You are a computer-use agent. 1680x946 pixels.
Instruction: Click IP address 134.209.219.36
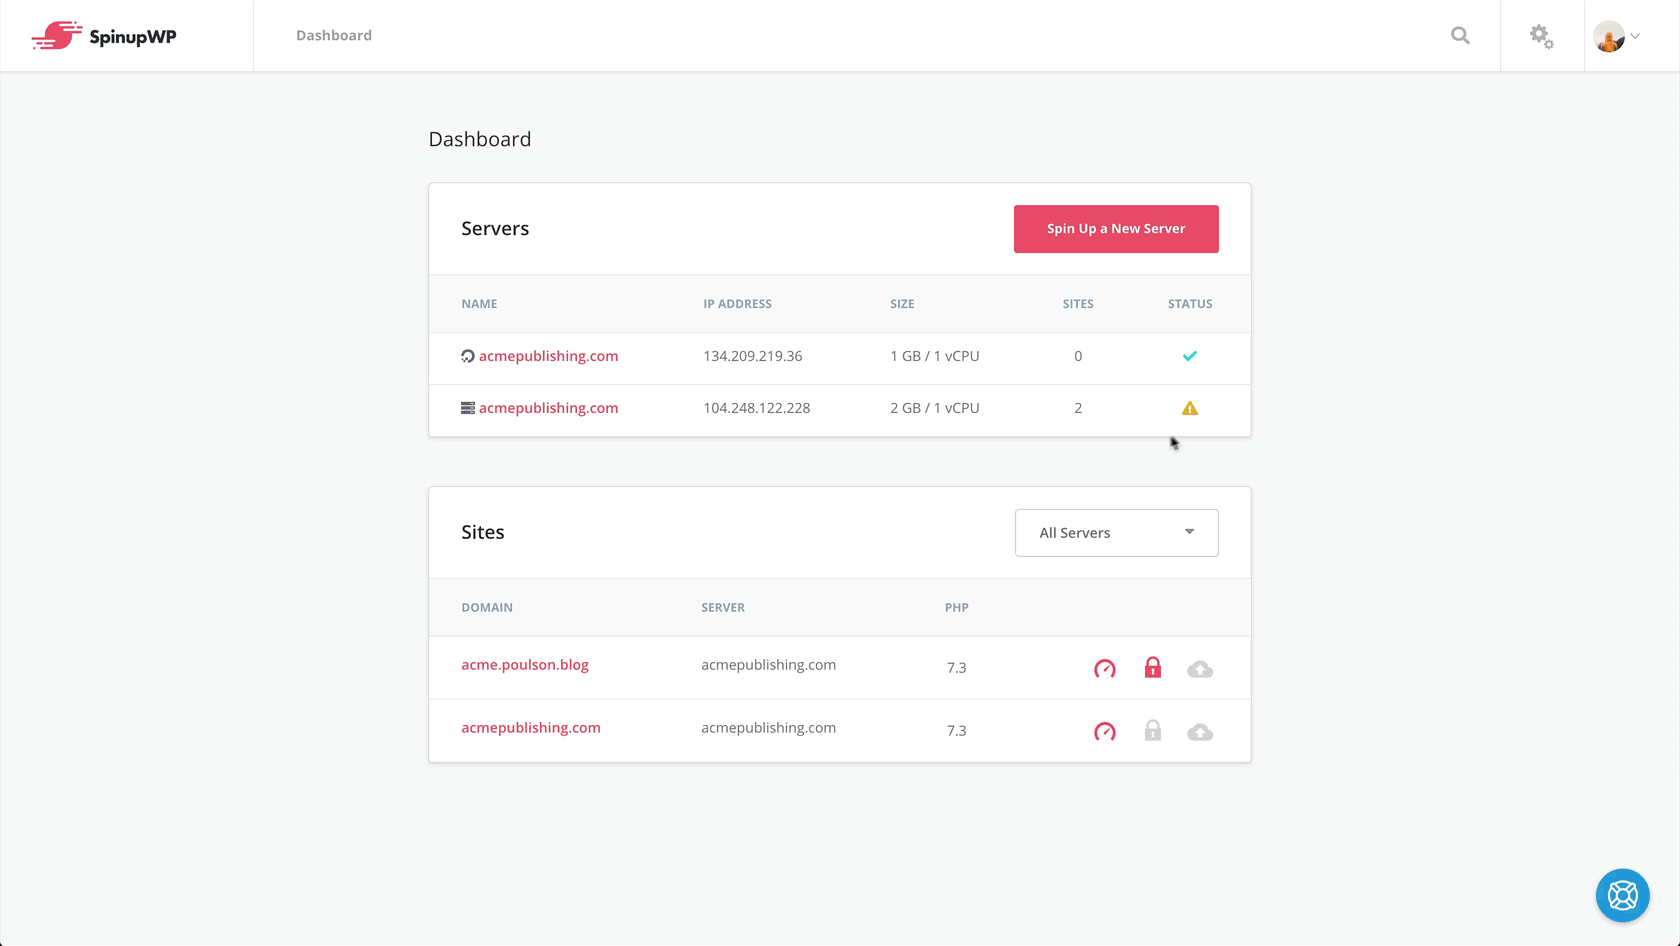[x=752, y=356]
